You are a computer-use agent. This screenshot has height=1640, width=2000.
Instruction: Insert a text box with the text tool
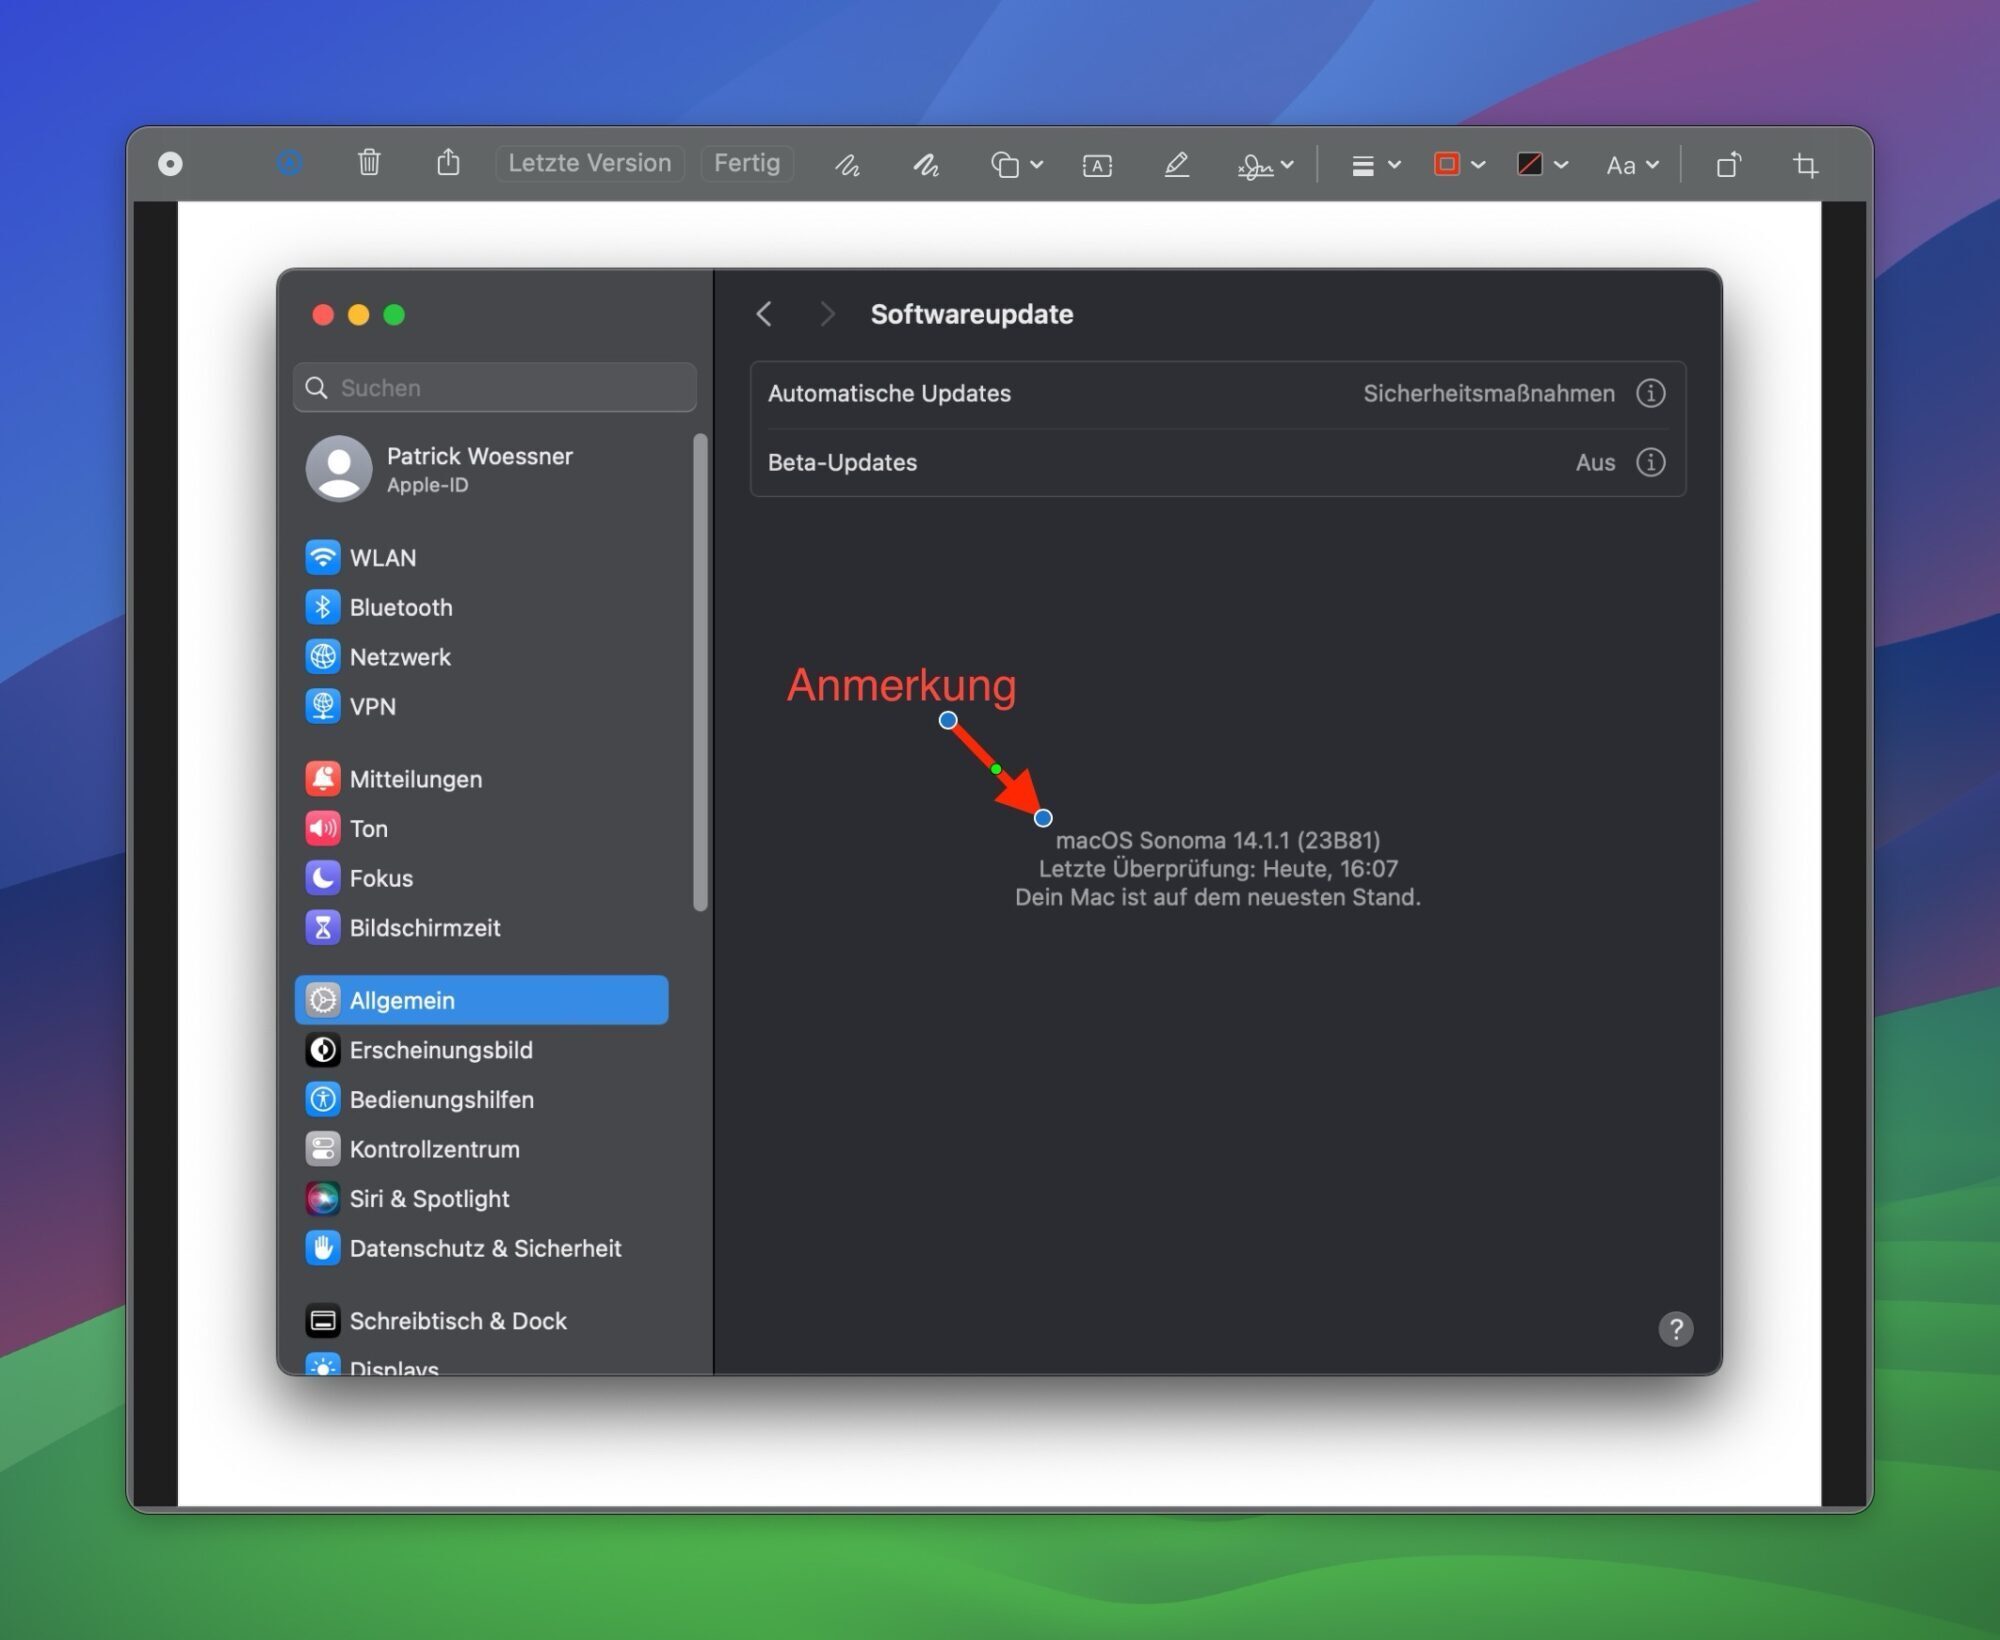(1097, 164)
